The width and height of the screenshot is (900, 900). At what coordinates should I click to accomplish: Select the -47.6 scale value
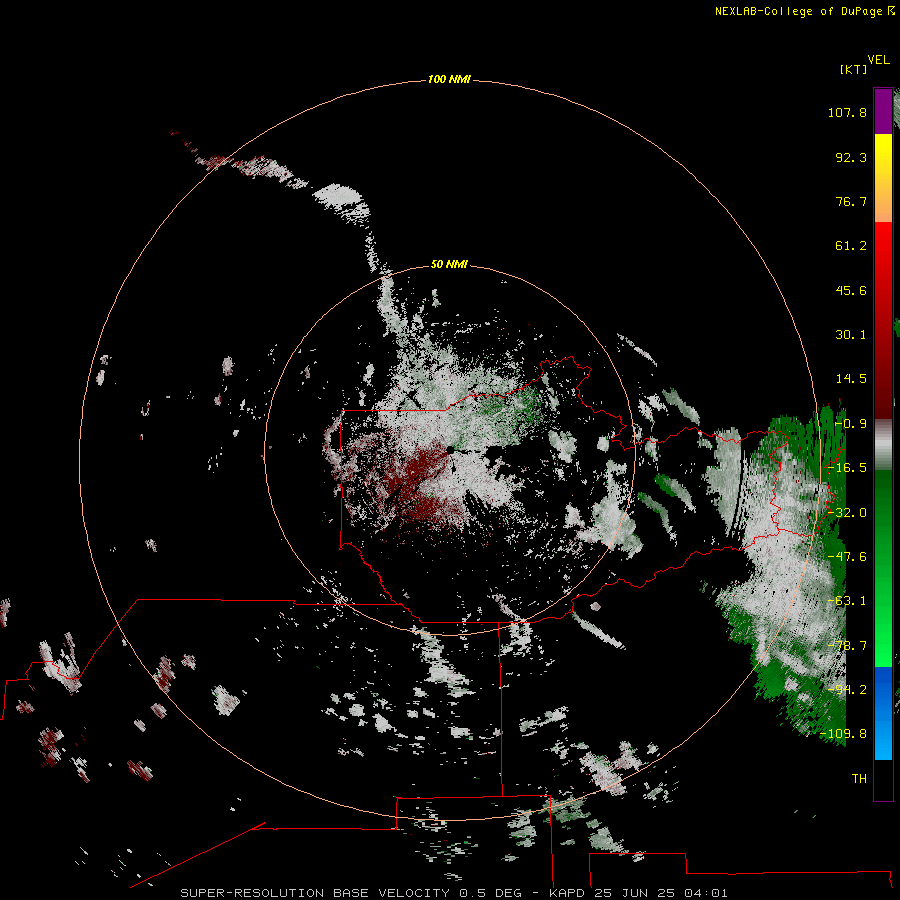847,557
